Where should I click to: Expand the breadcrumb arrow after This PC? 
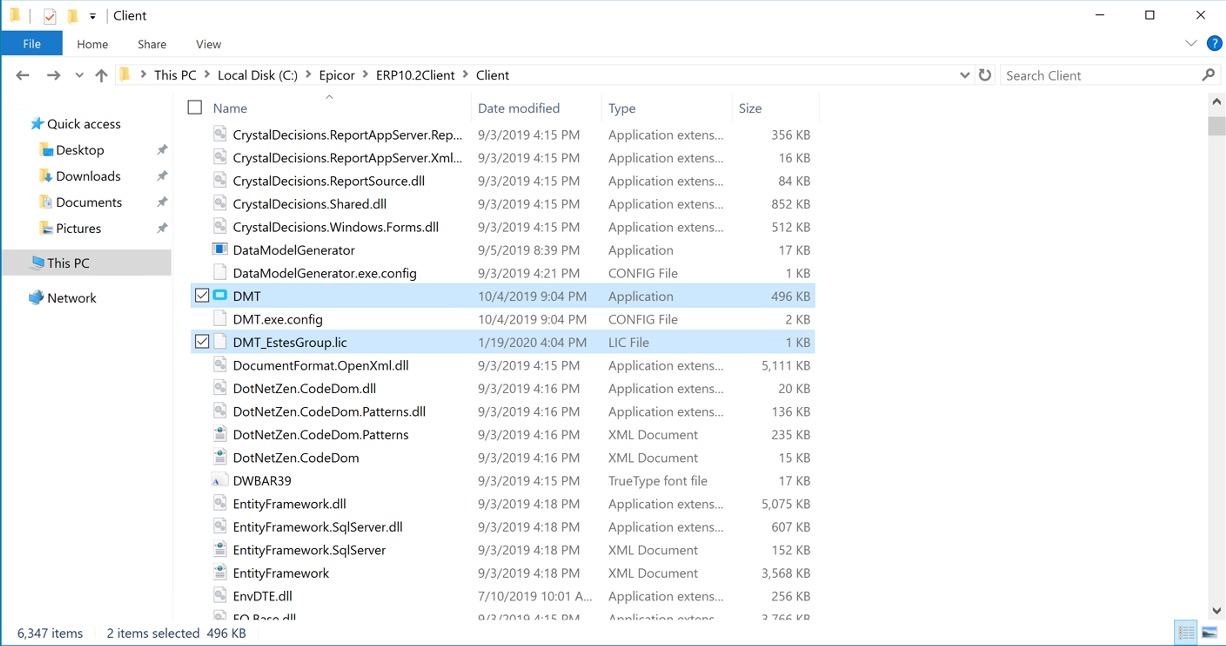click(x=207, y=75)
